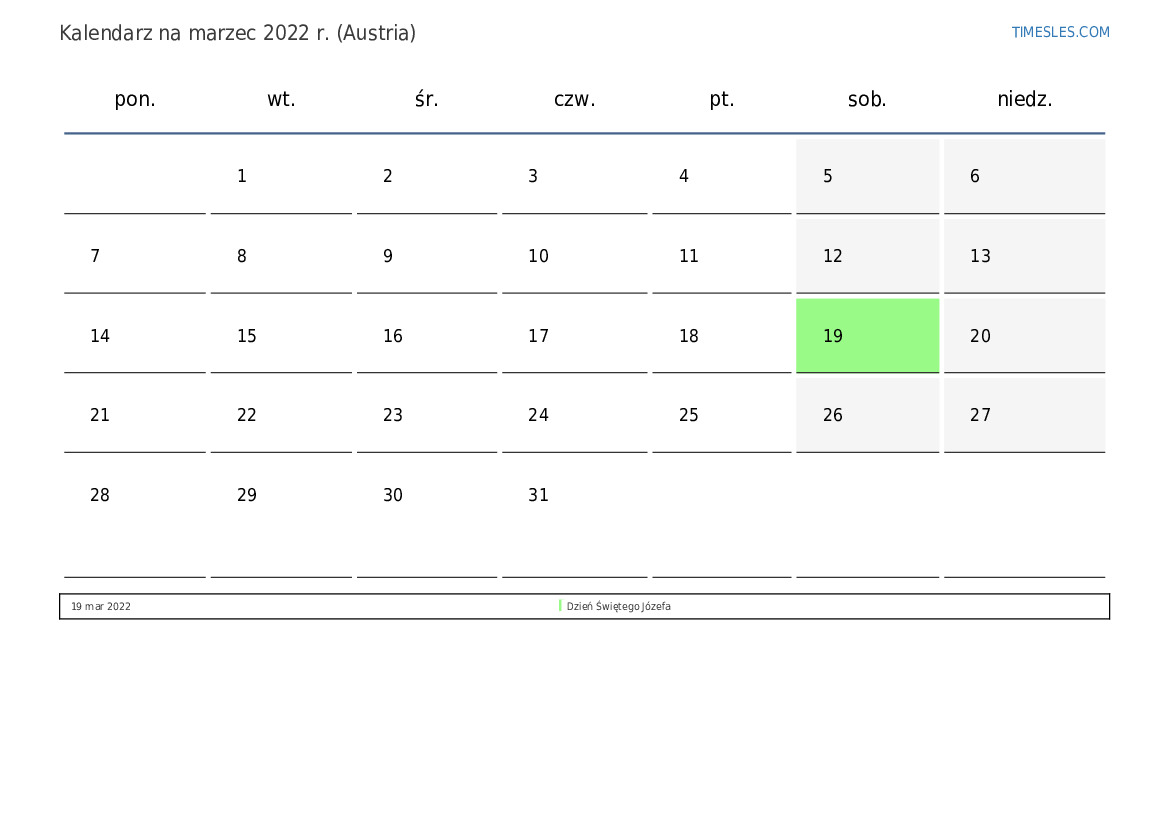Select day 1 in the calendar
This screenshot has height=827, width=1169.
click(242, 176)
